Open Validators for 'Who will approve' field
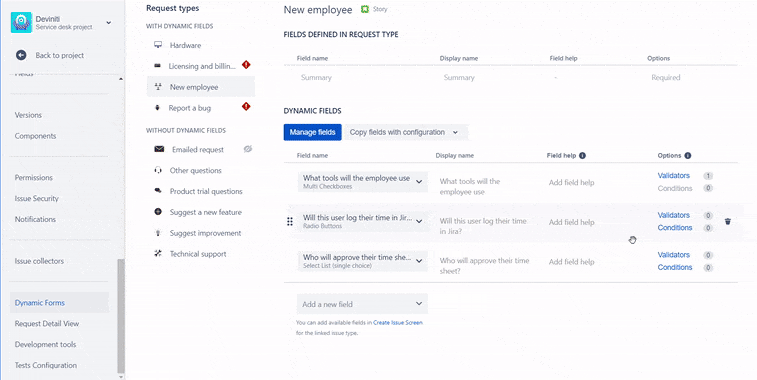 pyautogui.click(x=673, y=255)
